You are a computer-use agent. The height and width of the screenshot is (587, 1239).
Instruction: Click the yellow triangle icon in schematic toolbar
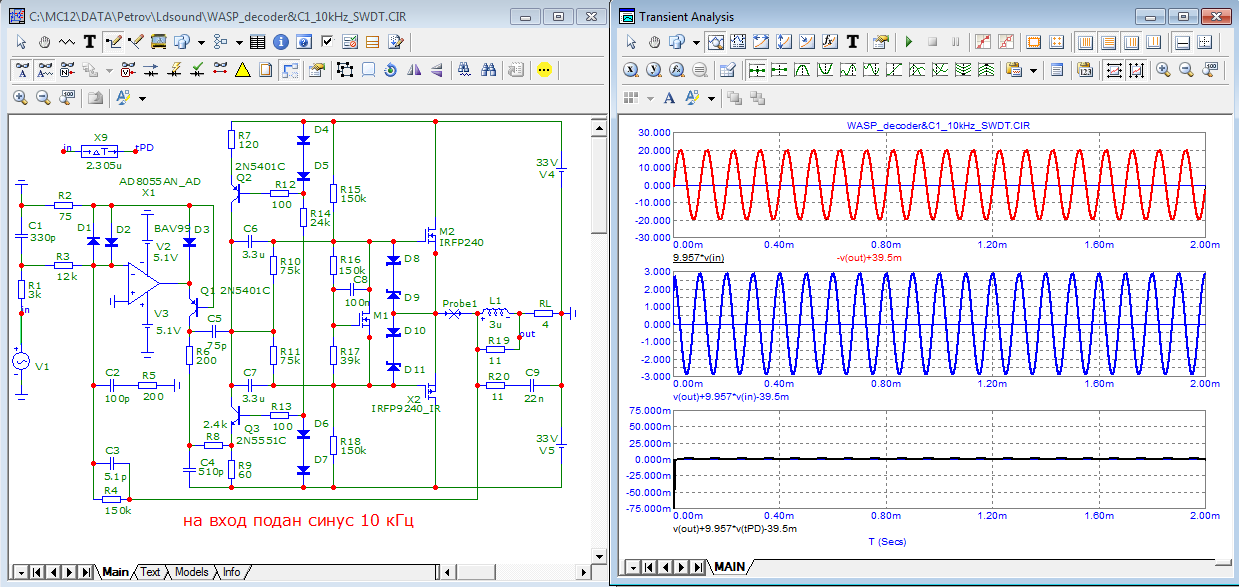[243, 70]
